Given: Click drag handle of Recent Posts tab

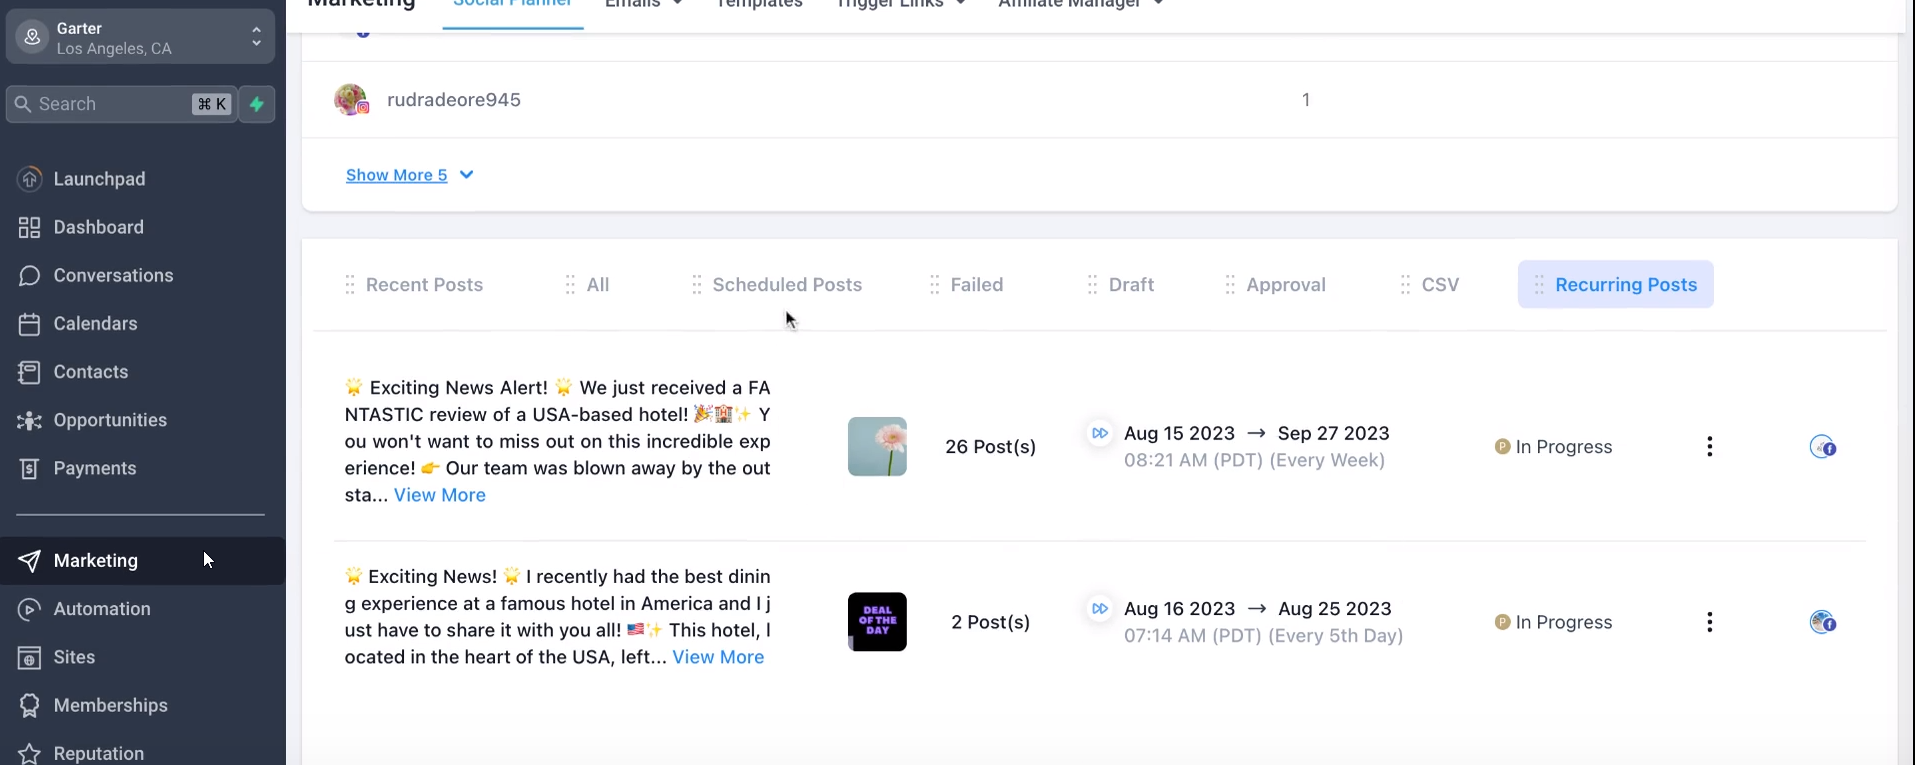Looking at the screenshot, I should coord(350,285).
